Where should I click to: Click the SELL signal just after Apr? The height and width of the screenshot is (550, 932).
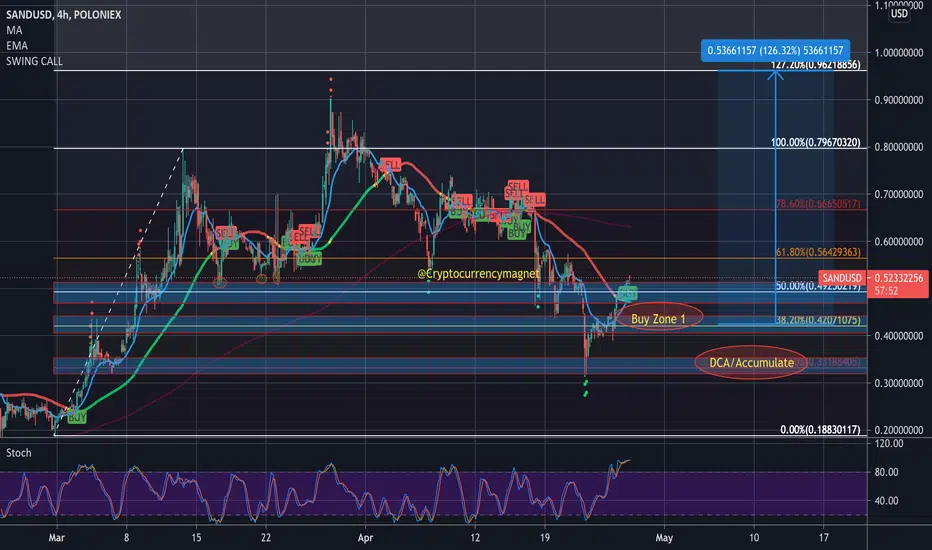pos(391,165)
